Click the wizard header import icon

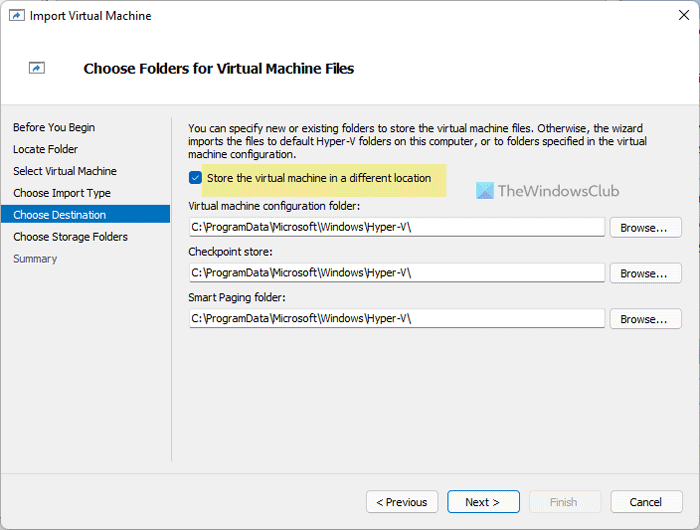(x=37, y=68)
